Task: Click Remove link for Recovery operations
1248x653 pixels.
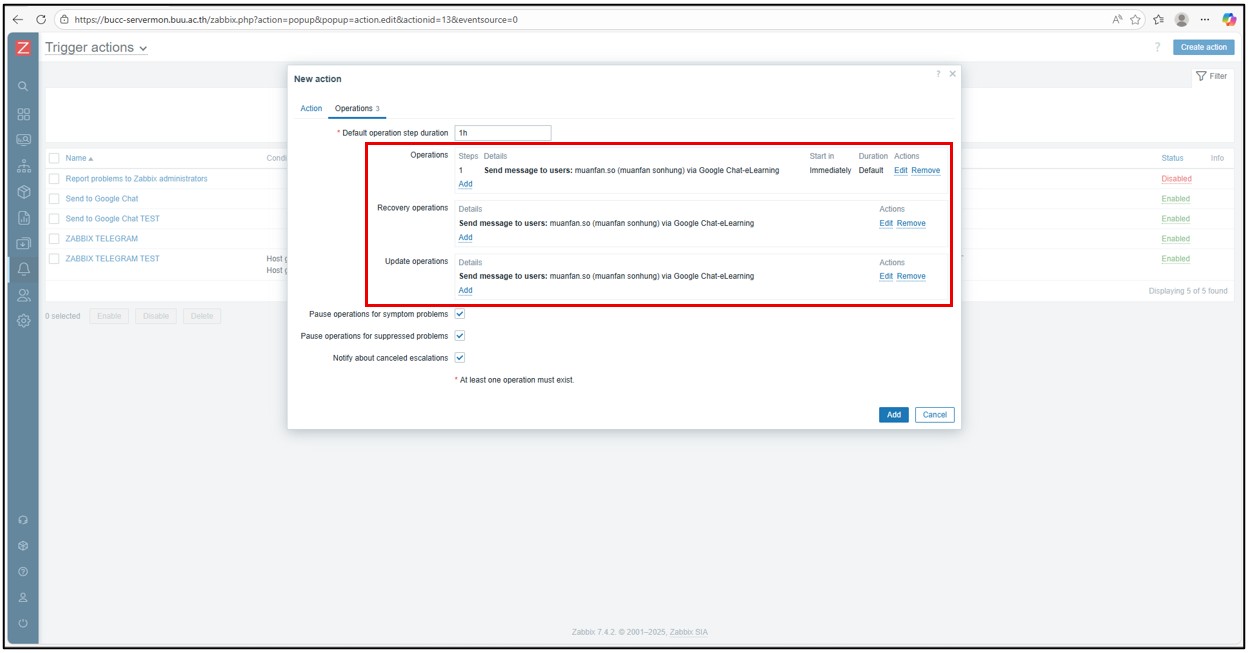Action: pos(910,223)
